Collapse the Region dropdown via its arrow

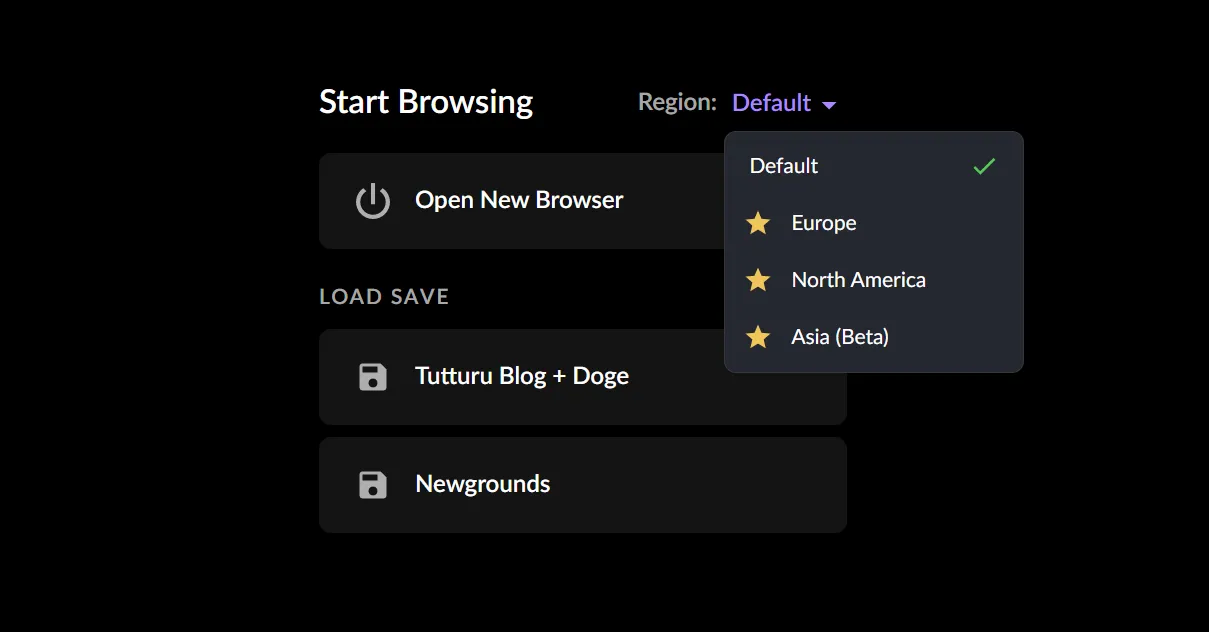click(829, 105)
